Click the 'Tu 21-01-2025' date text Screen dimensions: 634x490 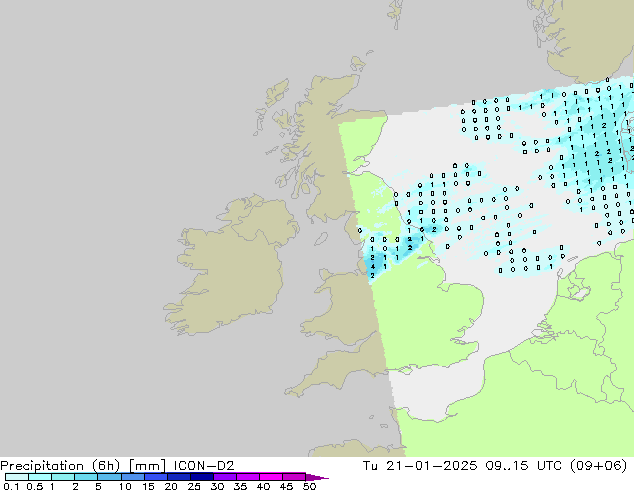click(x=420, y=466)
